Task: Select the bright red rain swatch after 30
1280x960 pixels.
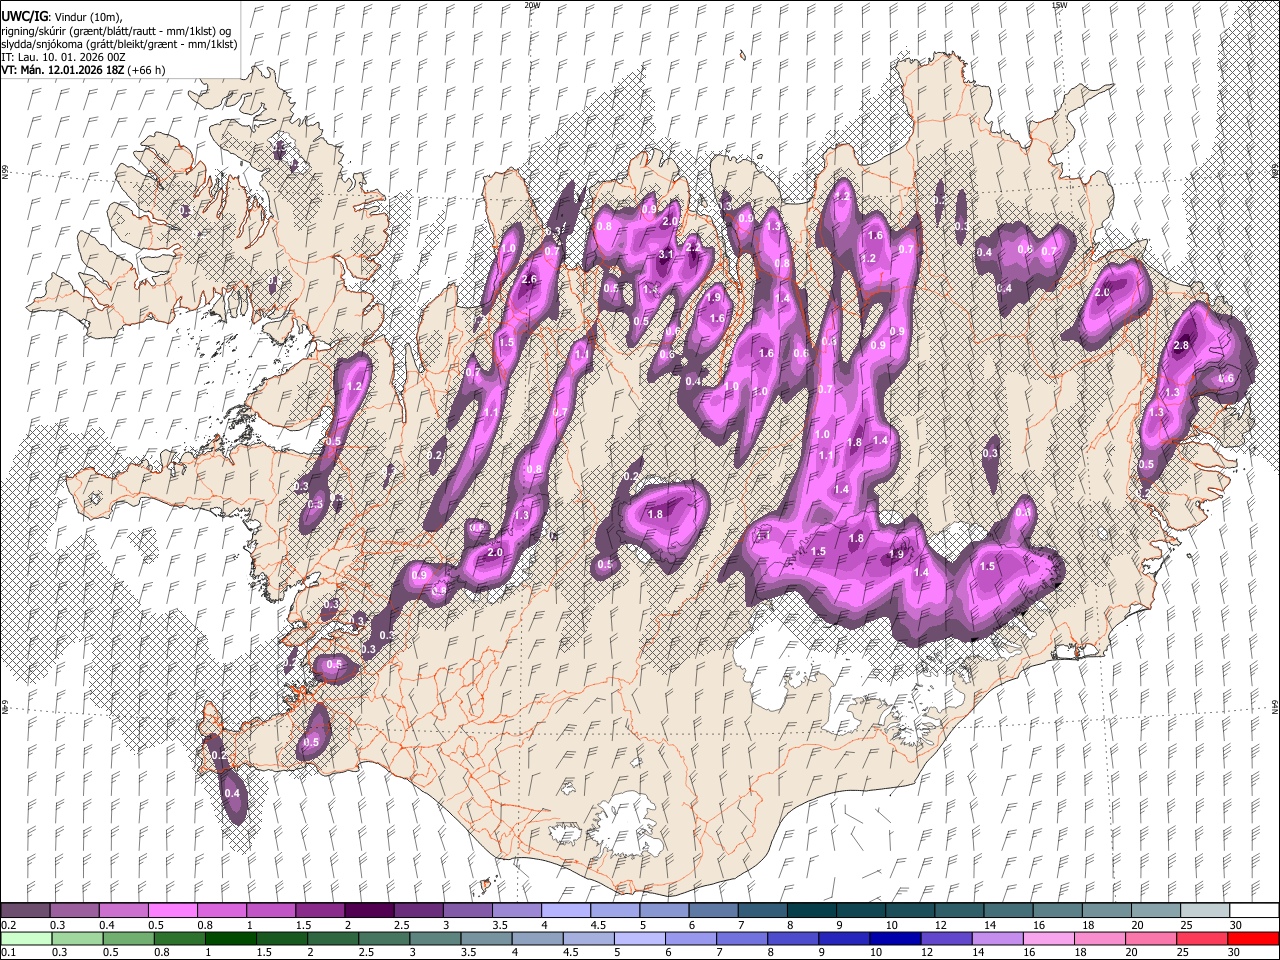Action: (1253, 938)
